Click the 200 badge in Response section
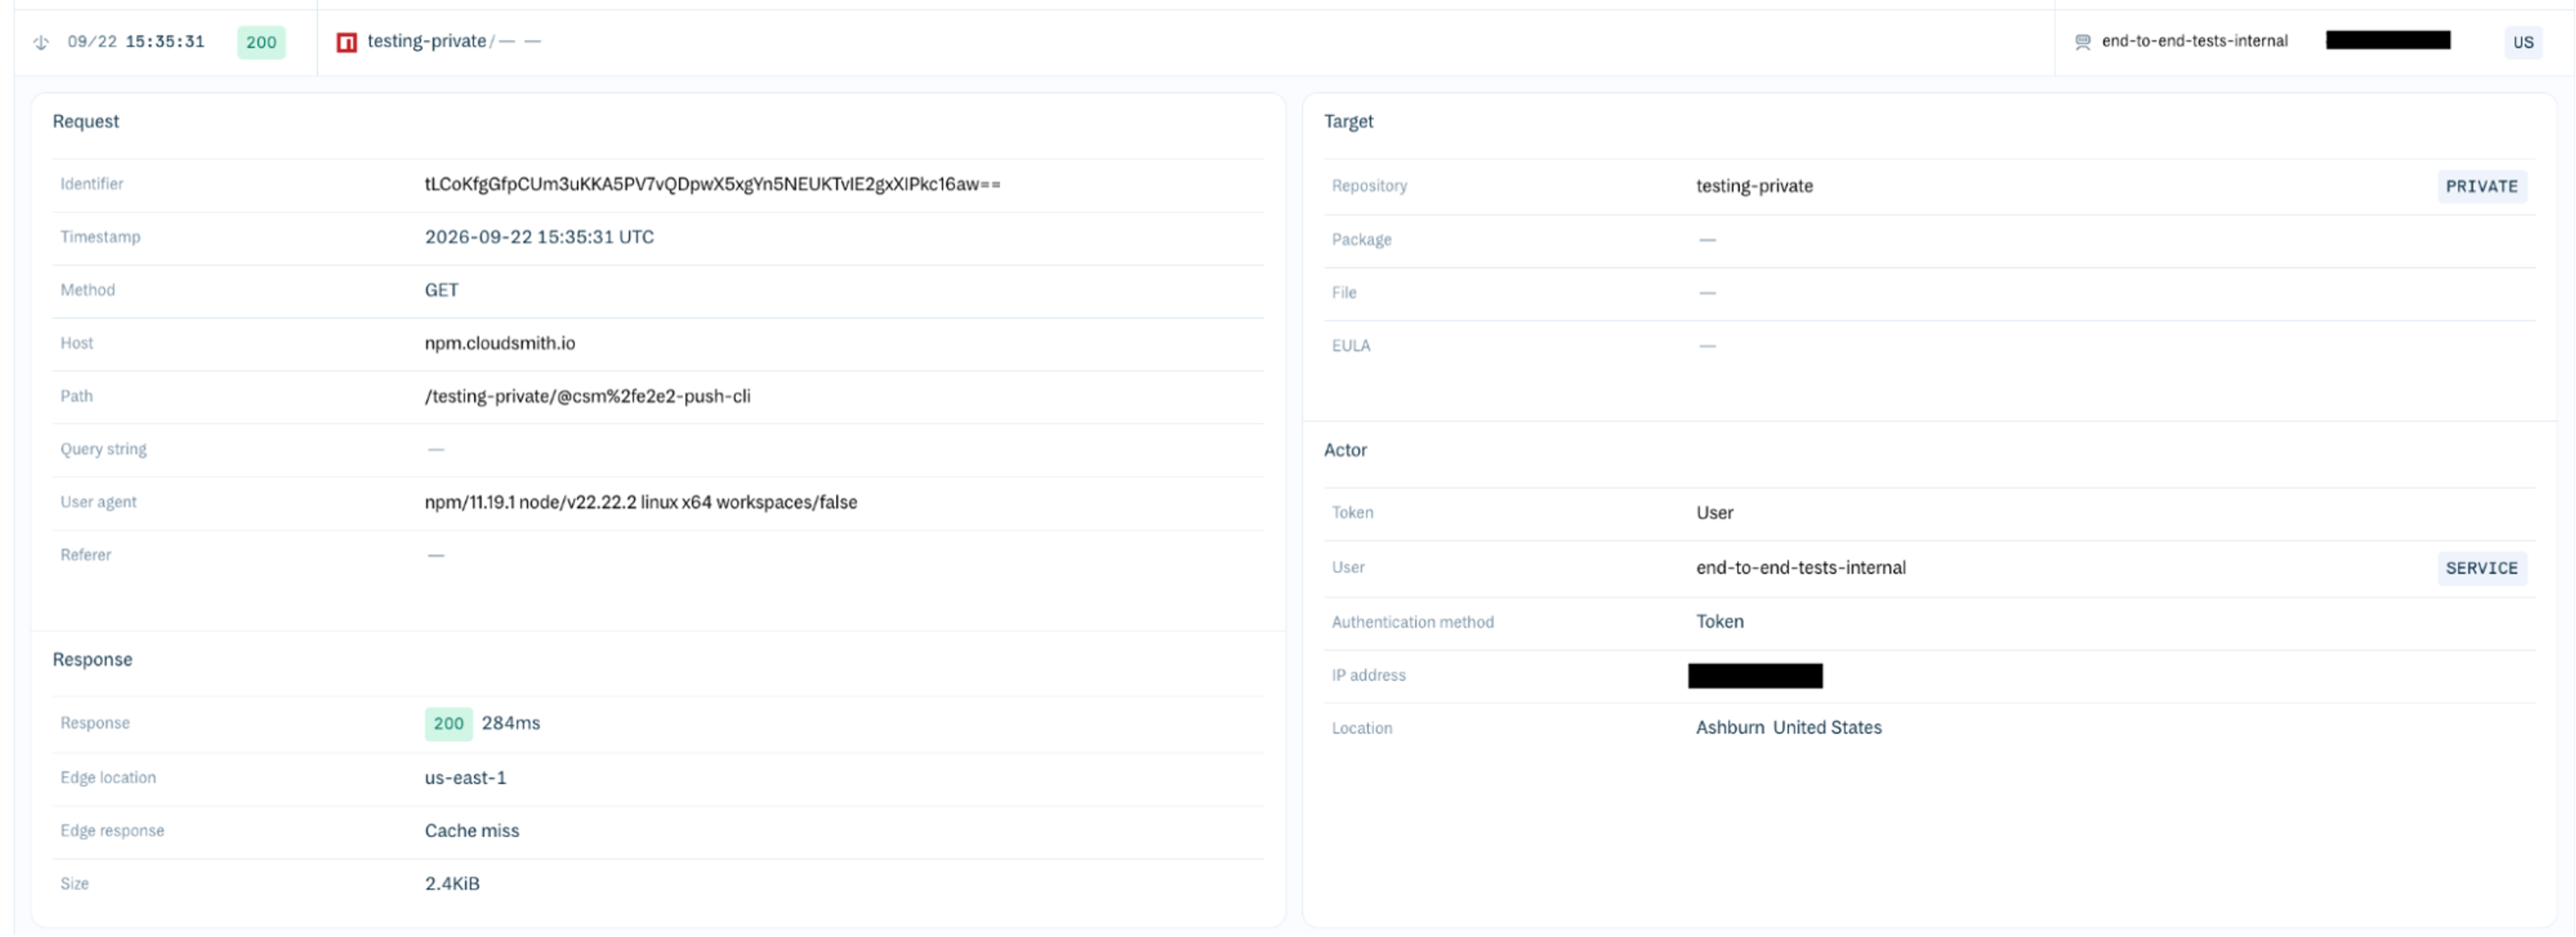This screenshot has width=2576, height=937. pyautogui.click(x=448, y=723)
